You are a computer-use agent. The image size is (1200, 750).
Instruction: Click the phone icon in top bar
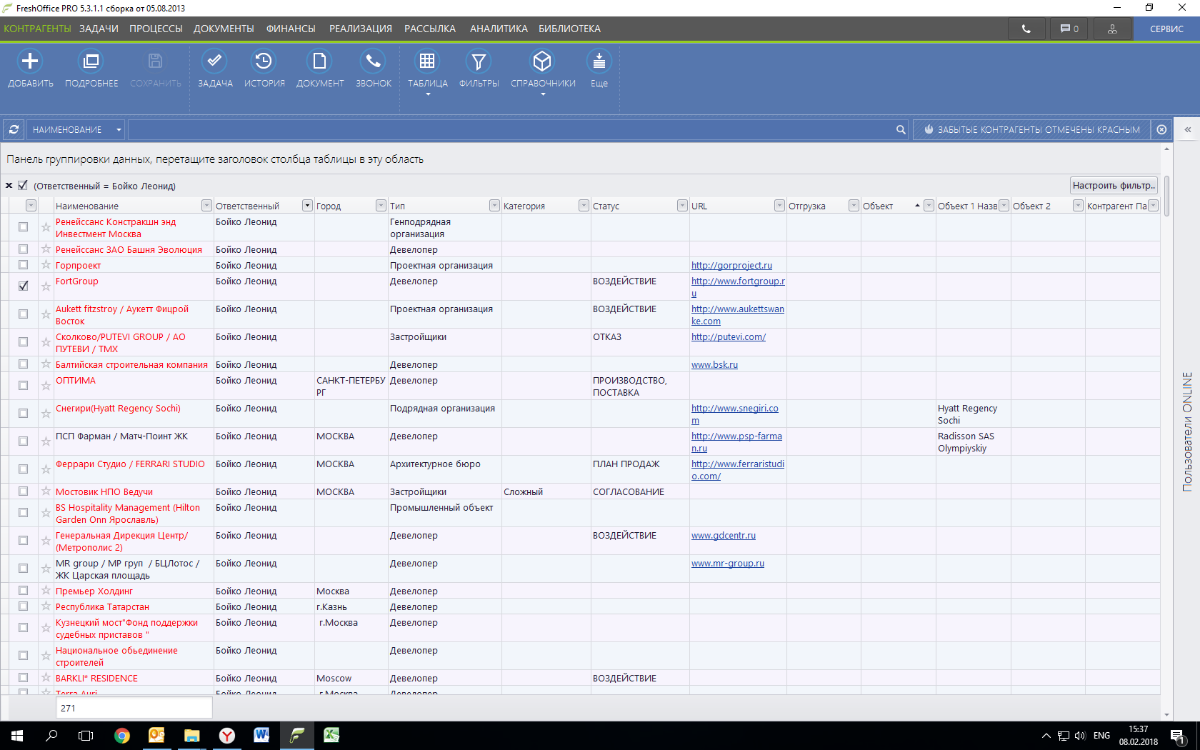click(1026, 29)
